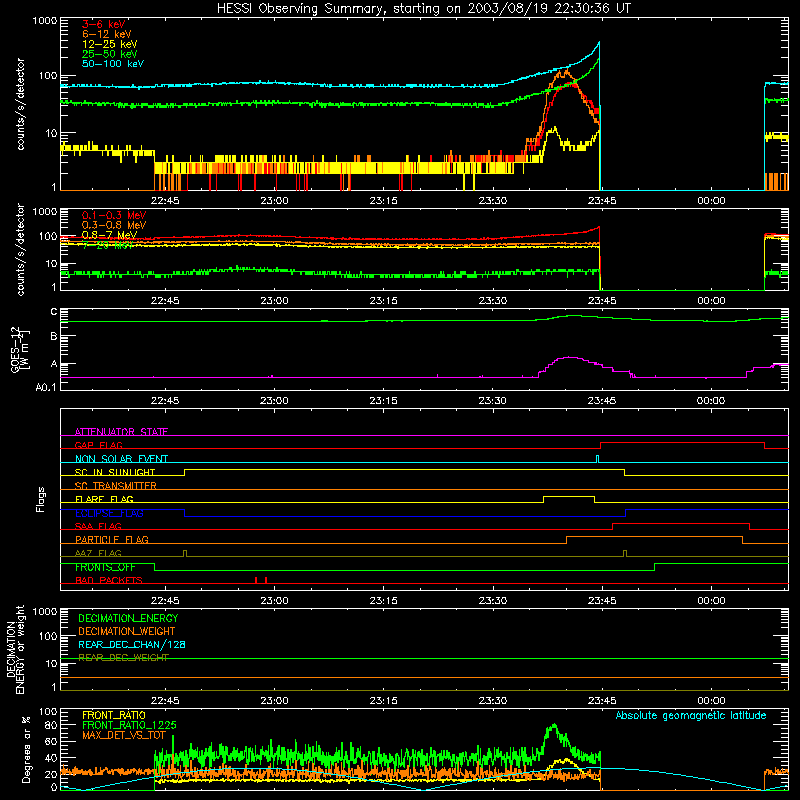Select the 6-12 keV legend label
This screenshot has width=800, height=800.
[107, 34]
